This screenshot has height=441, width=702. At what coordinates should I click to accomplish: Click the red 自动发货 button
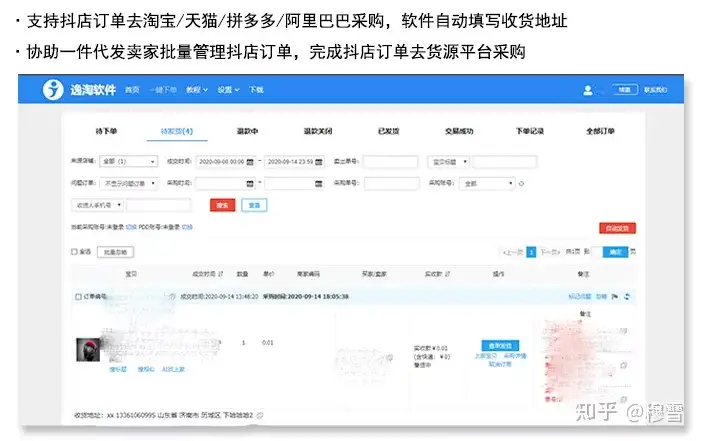click(x=617, y=228)
